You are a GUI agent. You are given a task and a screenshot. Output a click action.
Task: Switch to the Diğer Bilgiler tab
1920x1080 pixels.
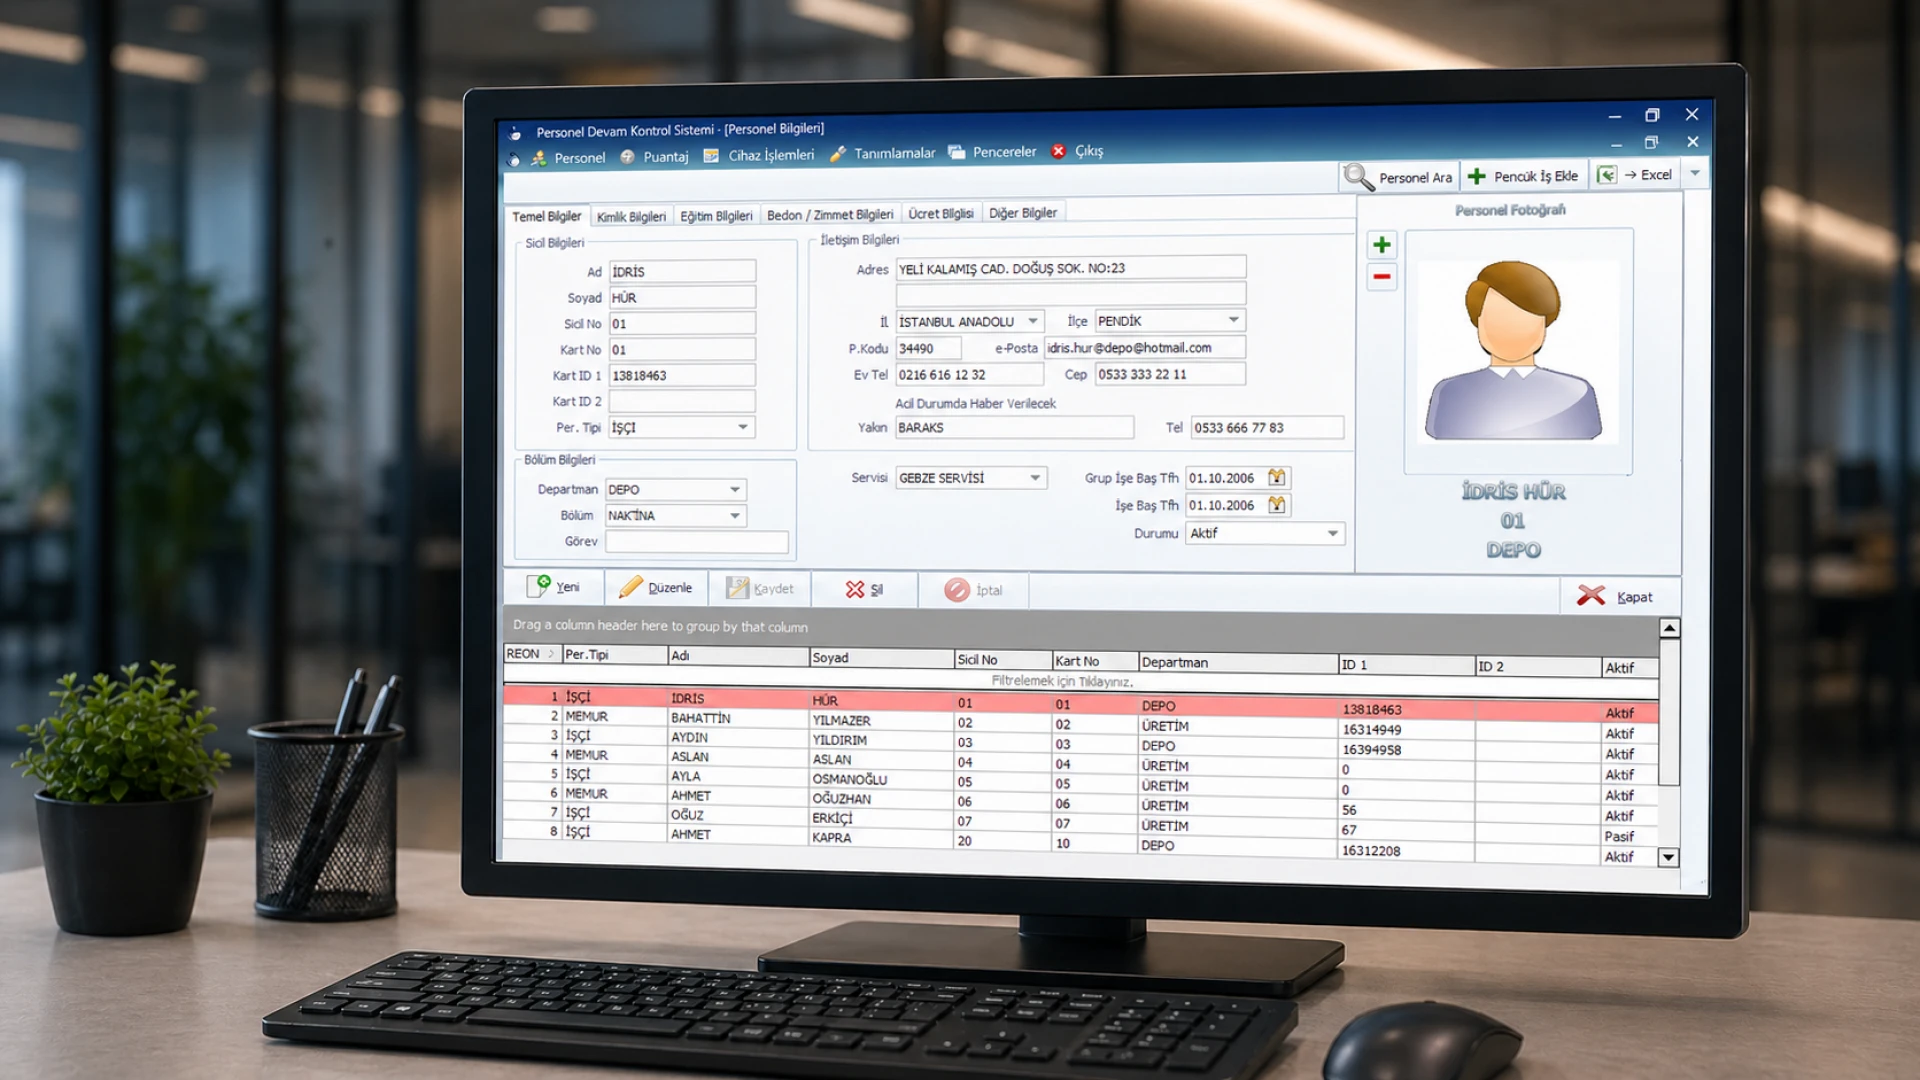point(1023,213)
